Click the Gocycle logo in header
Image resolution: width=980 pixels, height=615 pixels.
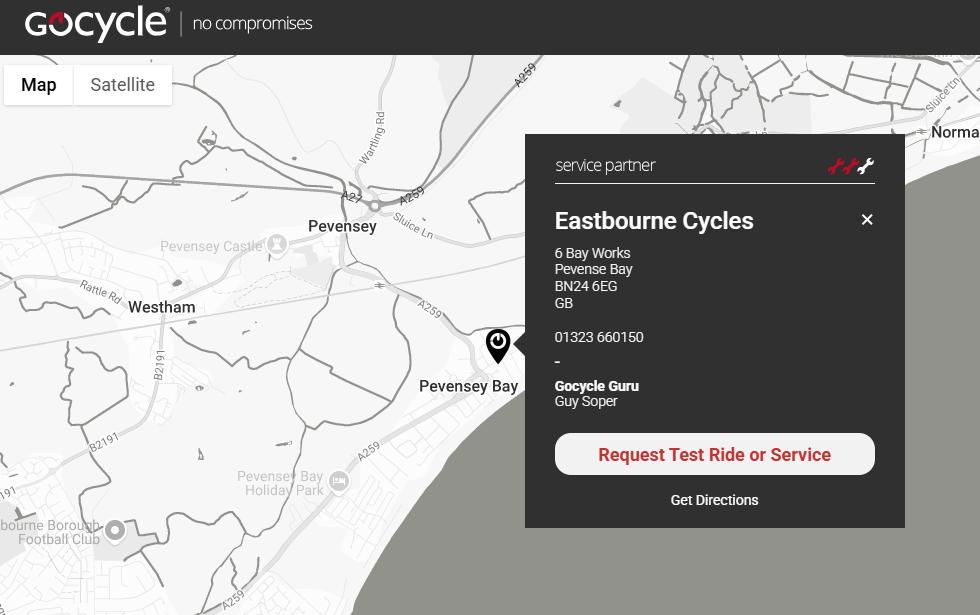[97, 24]
